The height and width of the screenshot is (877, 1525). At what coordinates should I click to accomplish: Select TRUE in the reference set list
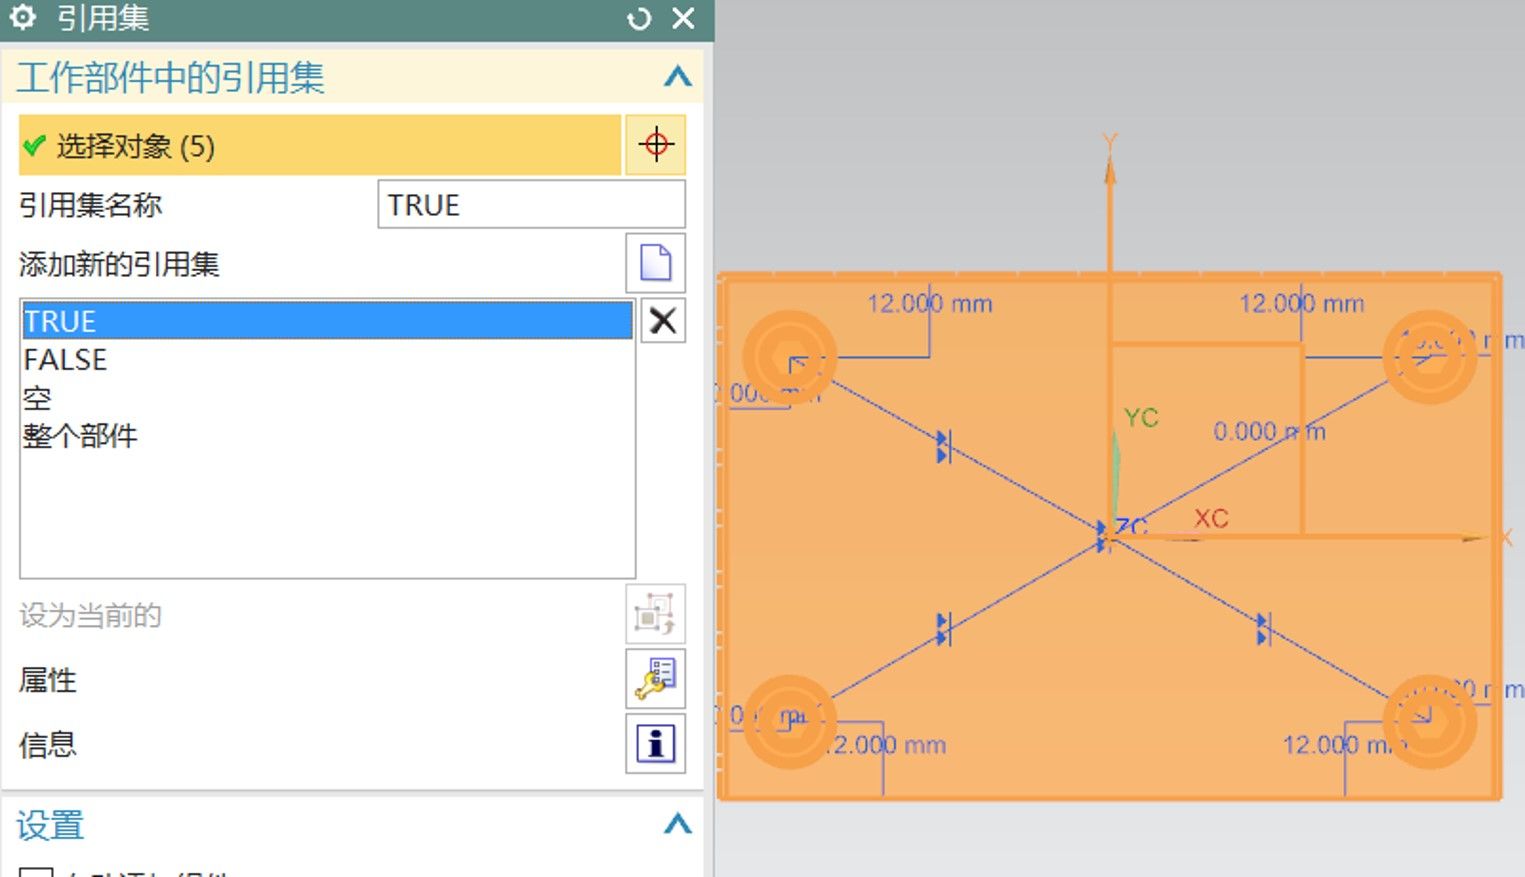coord(327,321)
